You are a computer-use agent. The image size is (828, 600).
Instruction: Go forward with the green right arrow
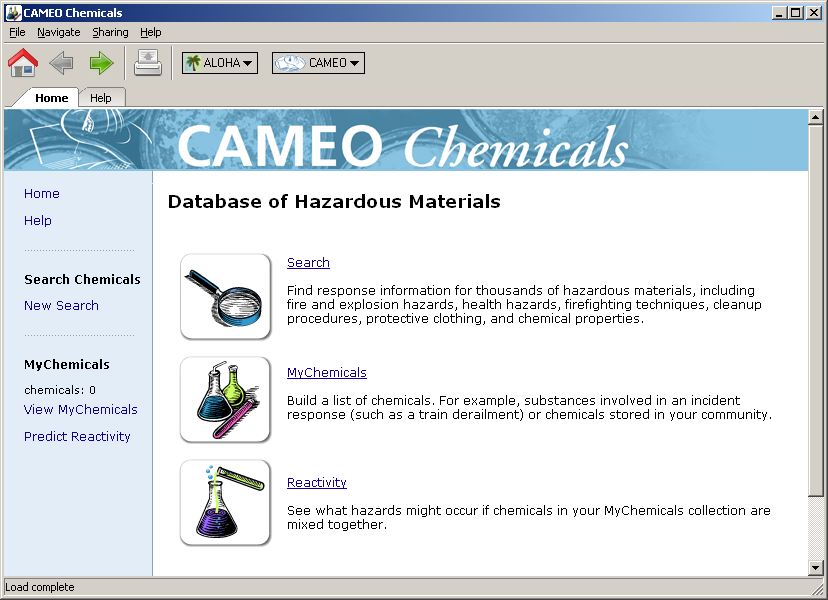[101, 63]
